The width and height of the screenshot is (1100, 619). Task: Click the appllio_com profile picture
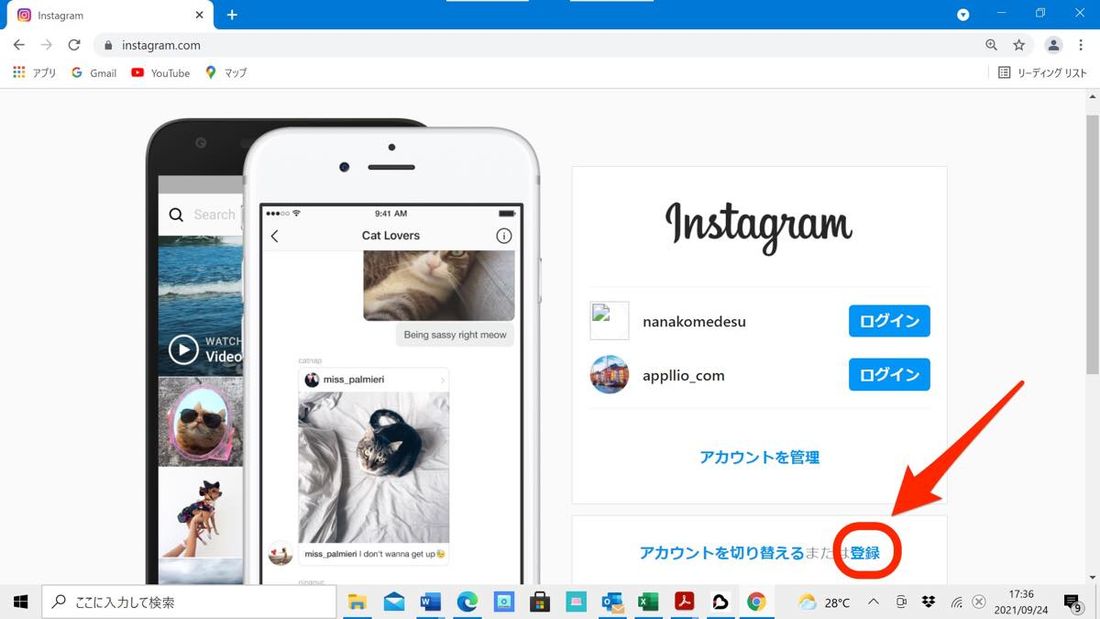click(609, 375)
